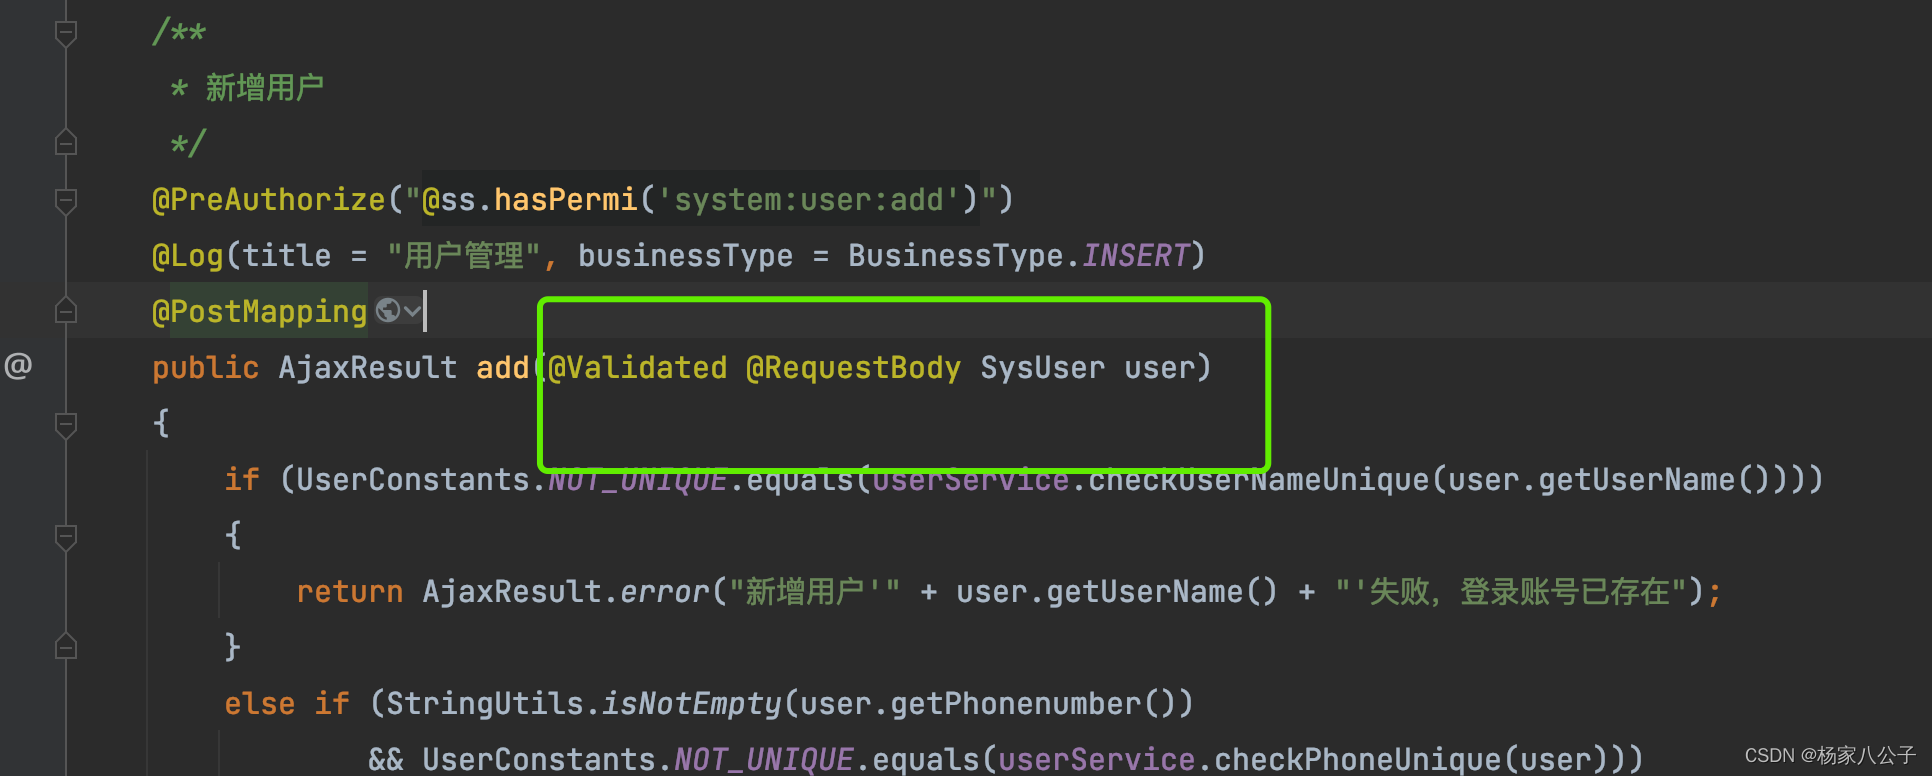The height and width of the screenshot is (776, 1932).
Task: Collapse the Javadoc at the /** line
Action: pos(66,33)
